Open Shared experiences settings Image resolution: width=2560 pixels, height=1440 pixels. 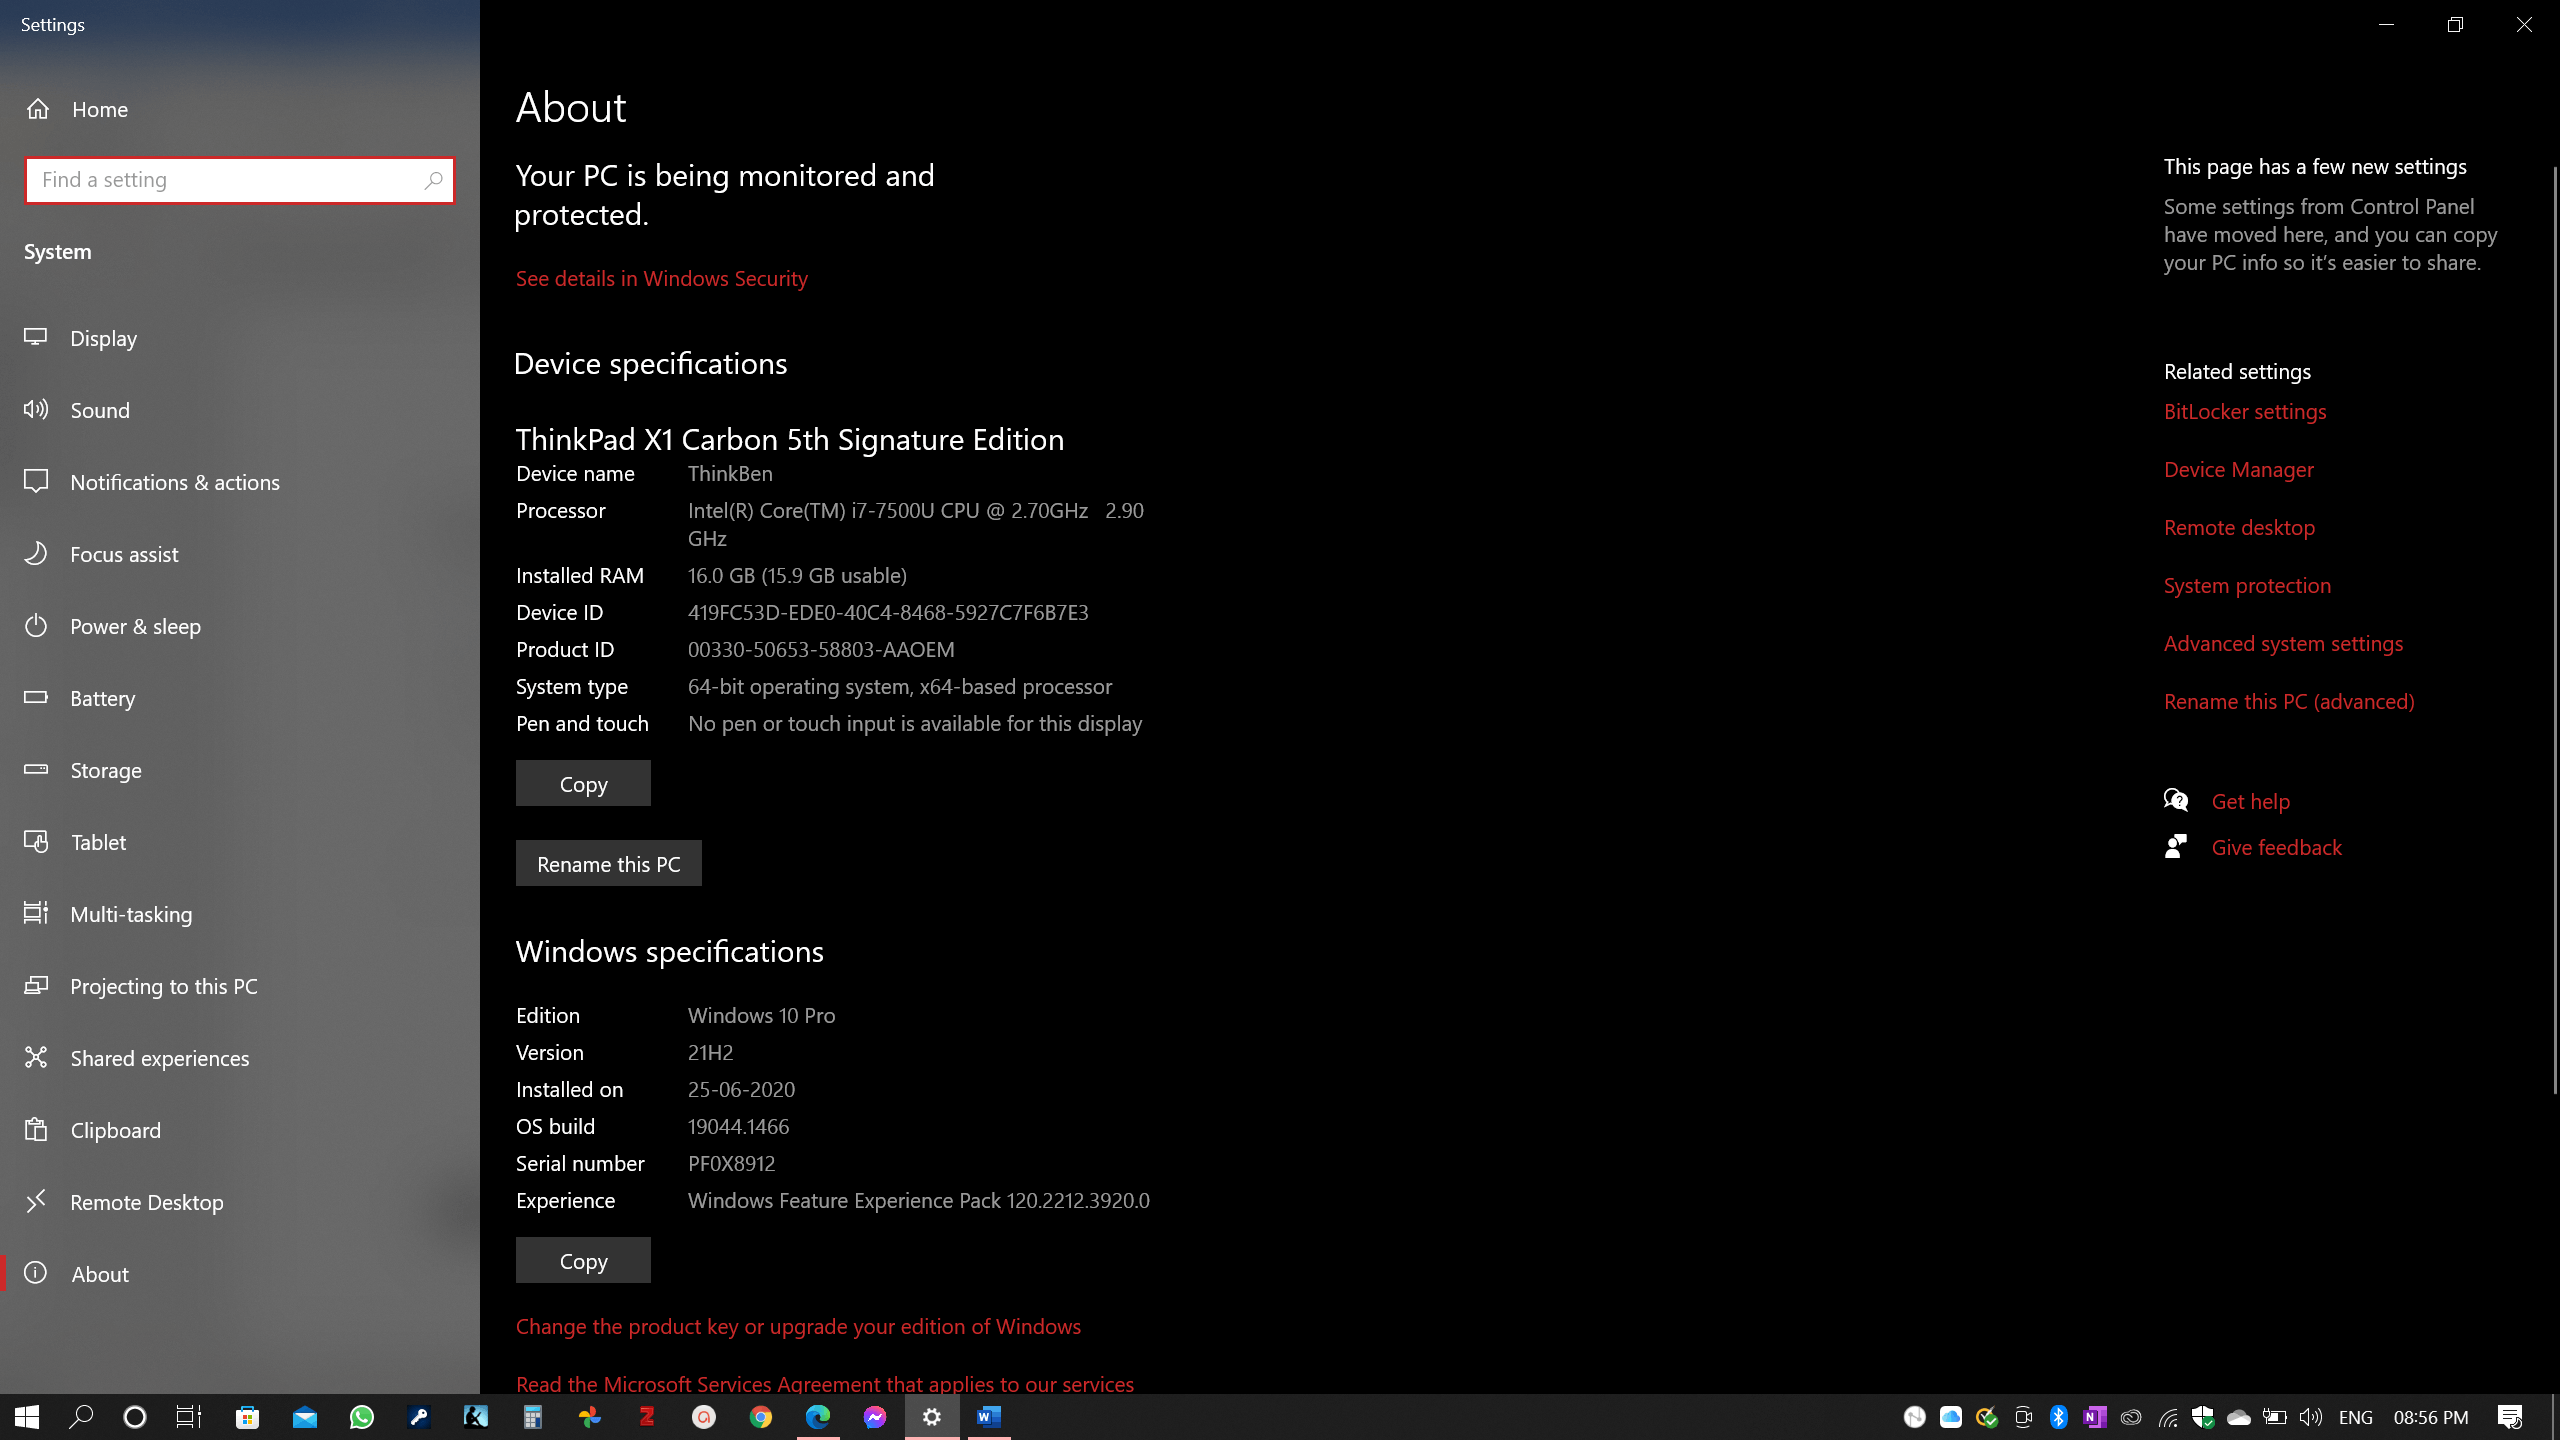(x=159, y=1058)
